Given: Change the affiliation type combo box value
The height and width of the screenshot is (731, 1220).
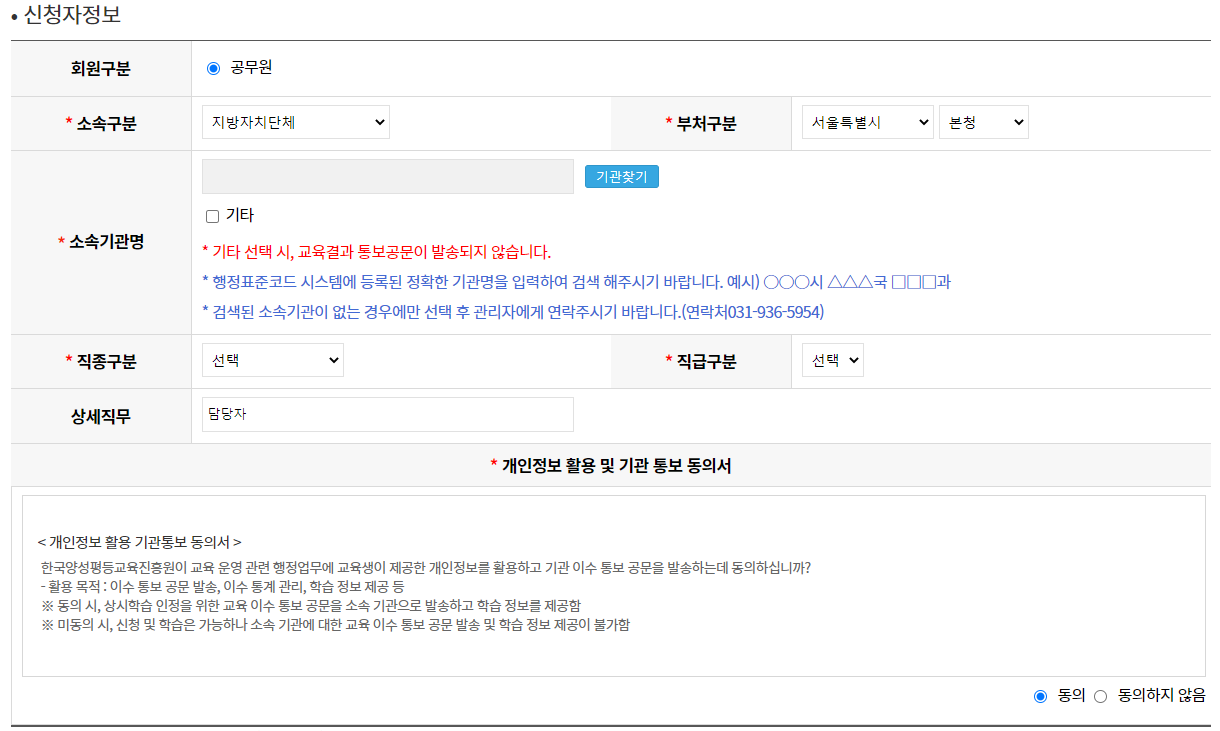Looking at the screenshot, I should tap(294, 123).
